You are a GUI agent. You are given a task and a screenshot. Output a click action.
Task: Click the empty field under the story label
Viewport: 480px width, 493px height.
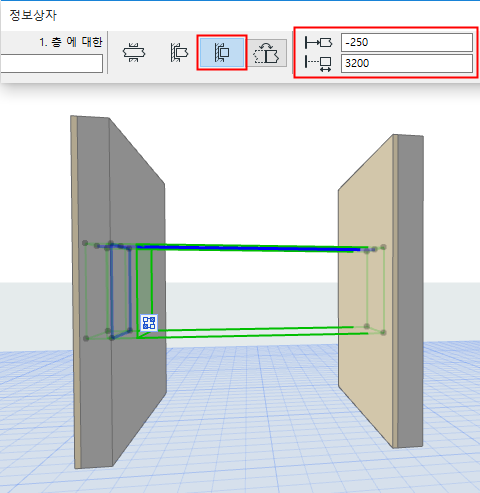pos(51,63)
